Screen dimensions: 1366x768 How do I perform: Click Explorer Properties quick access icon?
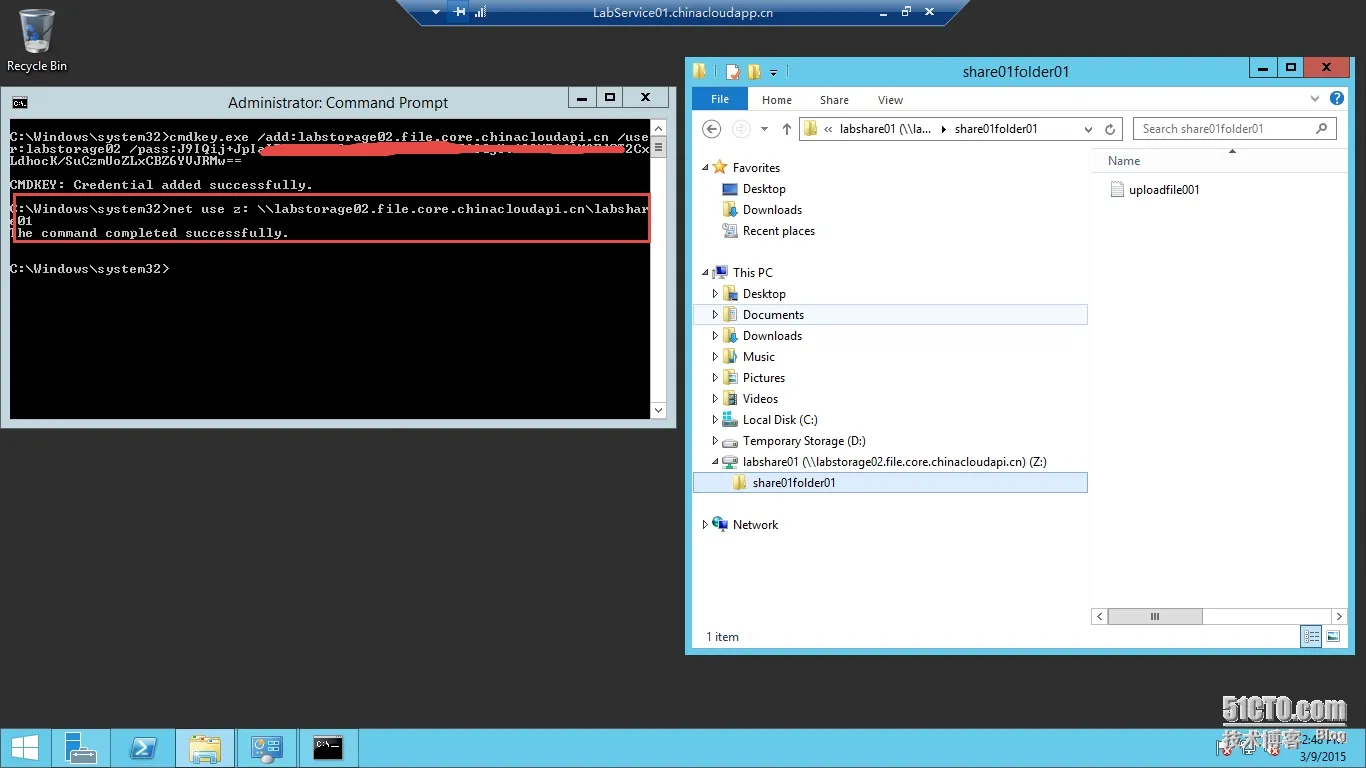click(733, 71)
